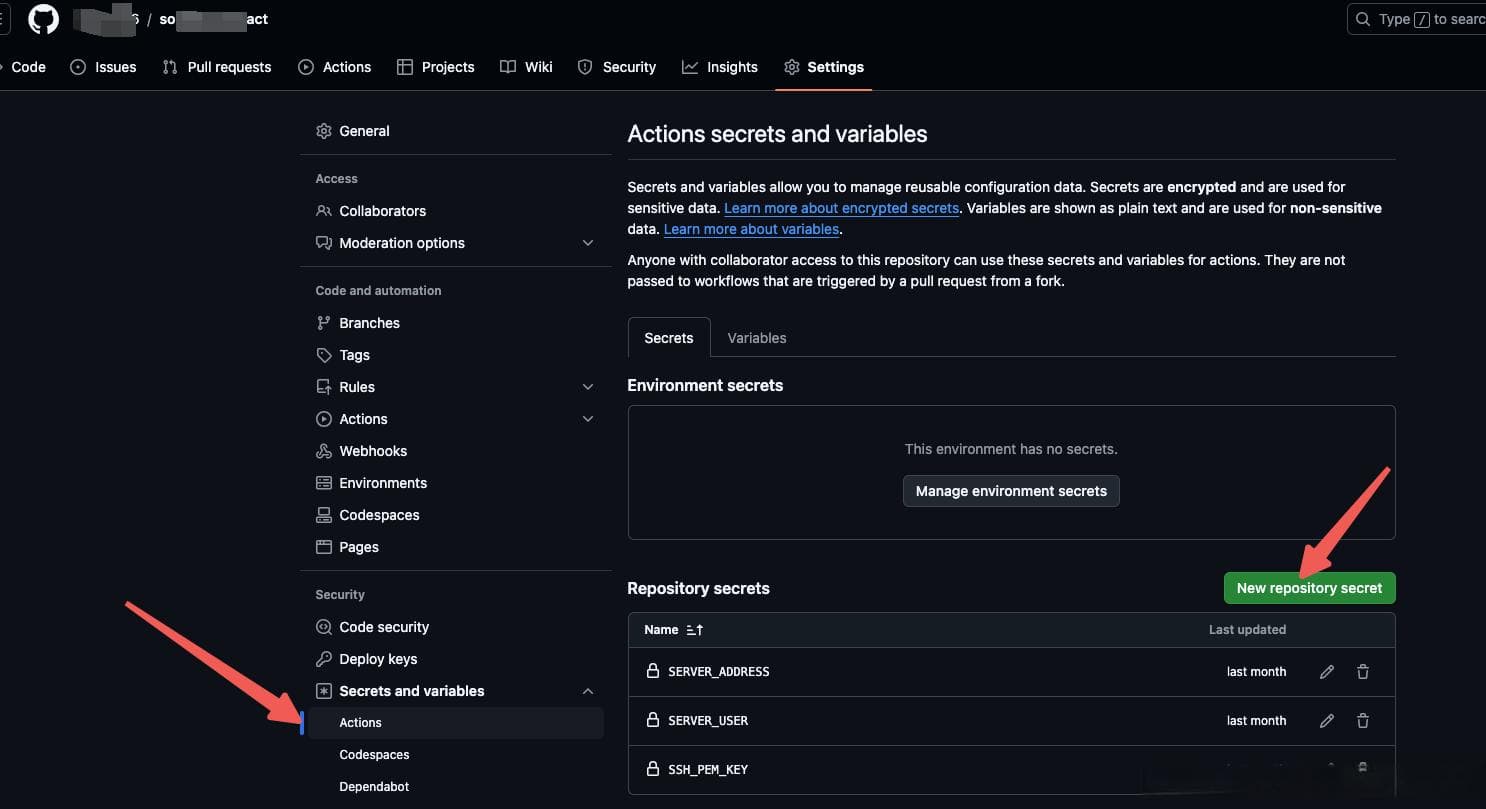
Task: Click the Webhooks icon in sidebar
Action: click(324, 451)
